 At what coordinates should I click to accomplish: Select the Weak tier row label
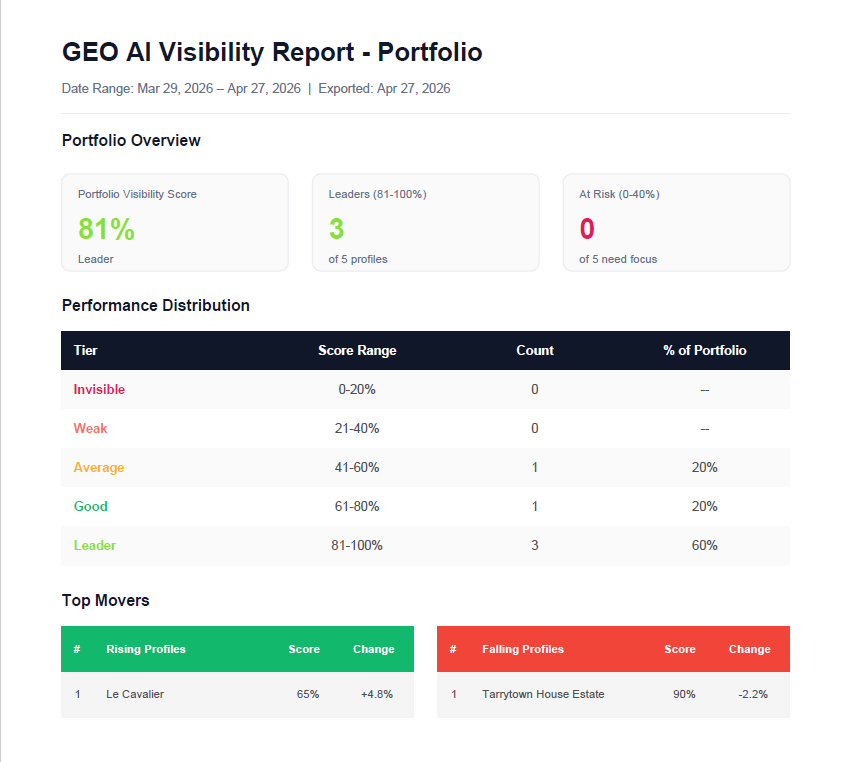(x=90, y=428)
